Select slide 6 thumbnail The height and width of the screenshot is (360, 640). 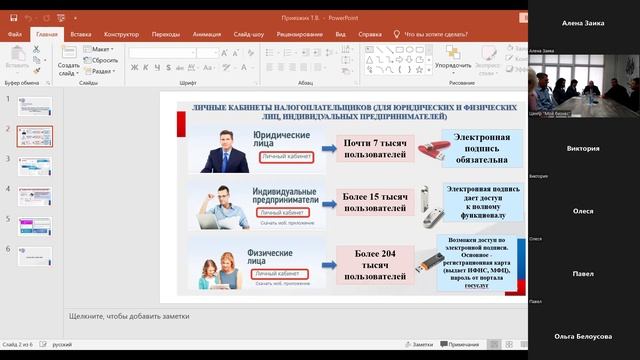click(35, 257)
